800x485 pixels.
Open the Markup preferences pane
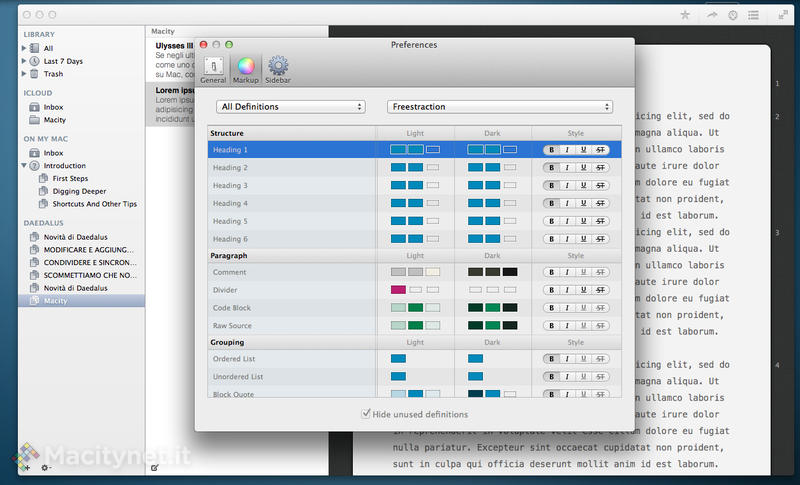[x=245, y=70]
